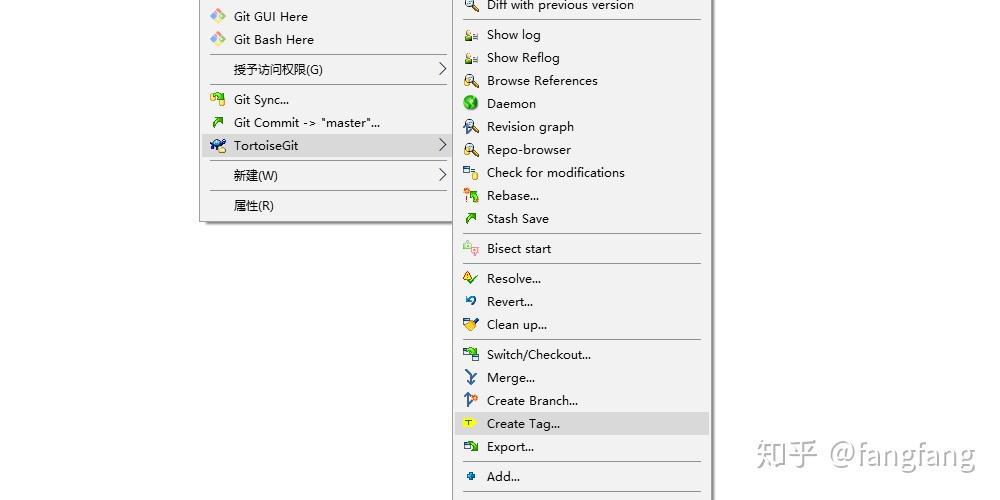Start Rebase... from TortoiseGit menu
The height and width of the screenshot is (500, 1000).
pyautogui.click(x=512, y=196)
